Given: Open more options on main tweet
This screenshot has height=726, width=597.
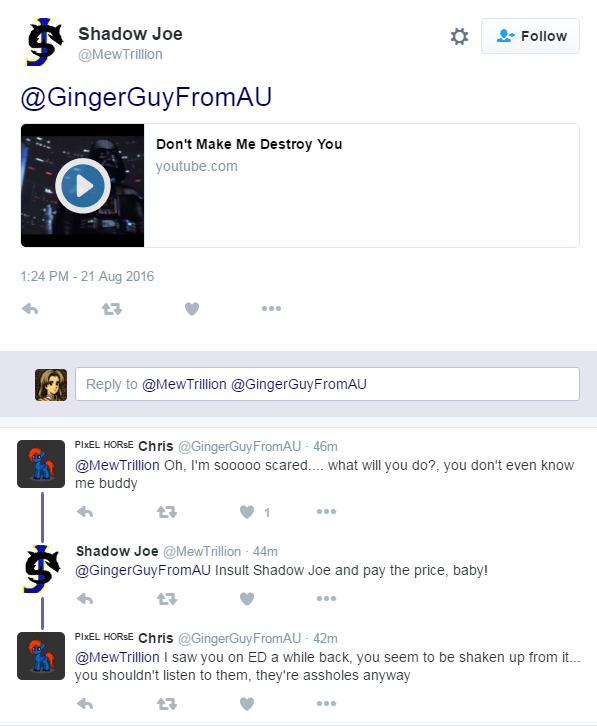Looking at the screenshot, I should (271, 308).
